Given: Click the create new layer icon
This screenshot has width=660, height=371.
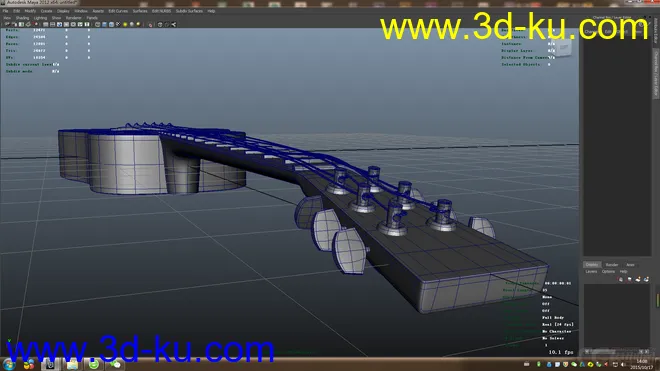Looking at the screenshot, I should click(638, 279).
